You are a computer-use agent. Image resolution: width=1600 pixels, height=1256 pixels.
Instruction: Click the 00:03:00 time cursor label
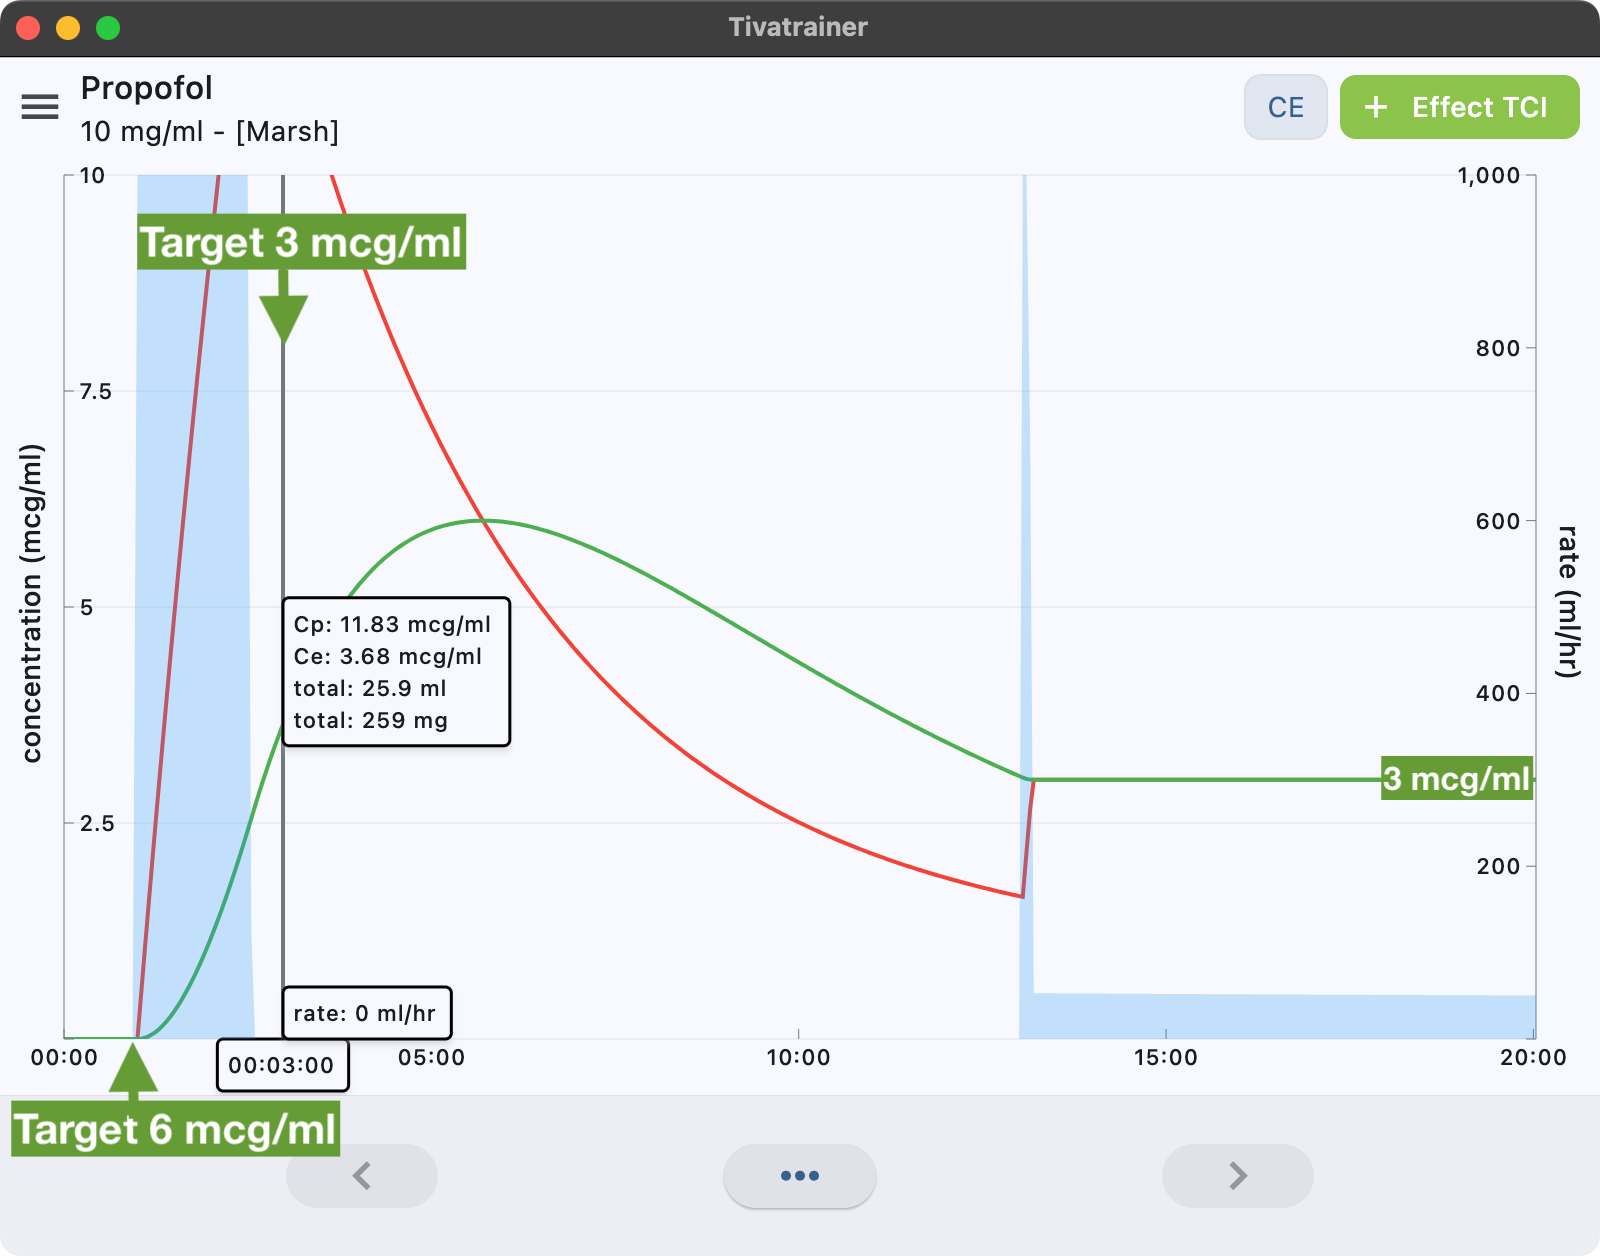[x=282, y=1065]
